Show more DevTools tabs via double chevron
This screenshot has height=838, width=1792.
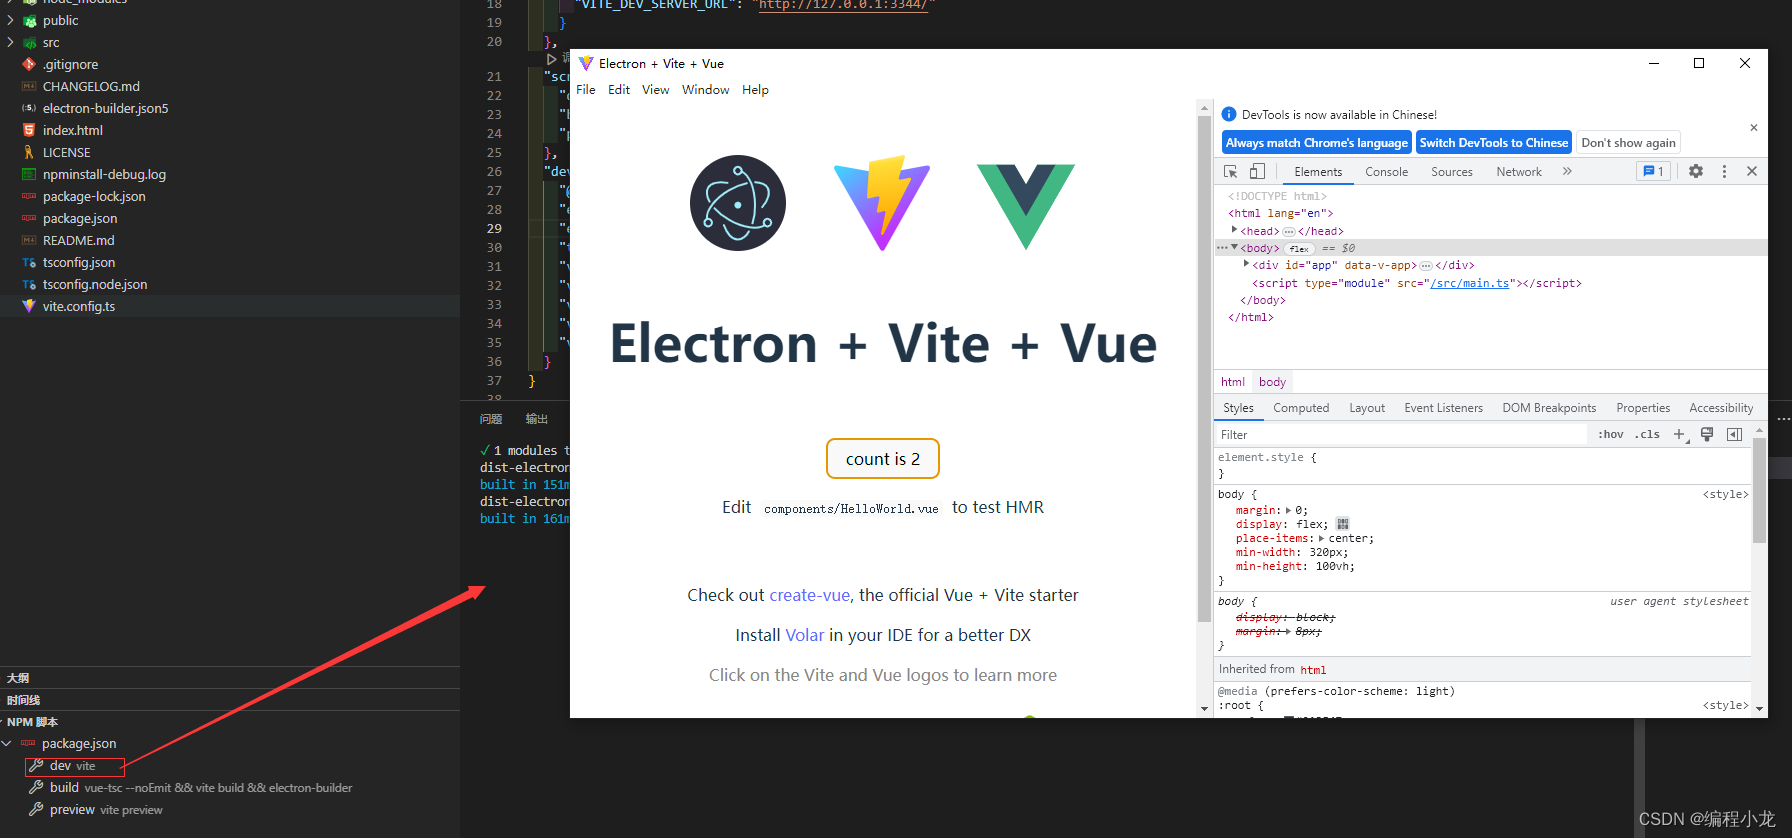(1567, 172)
